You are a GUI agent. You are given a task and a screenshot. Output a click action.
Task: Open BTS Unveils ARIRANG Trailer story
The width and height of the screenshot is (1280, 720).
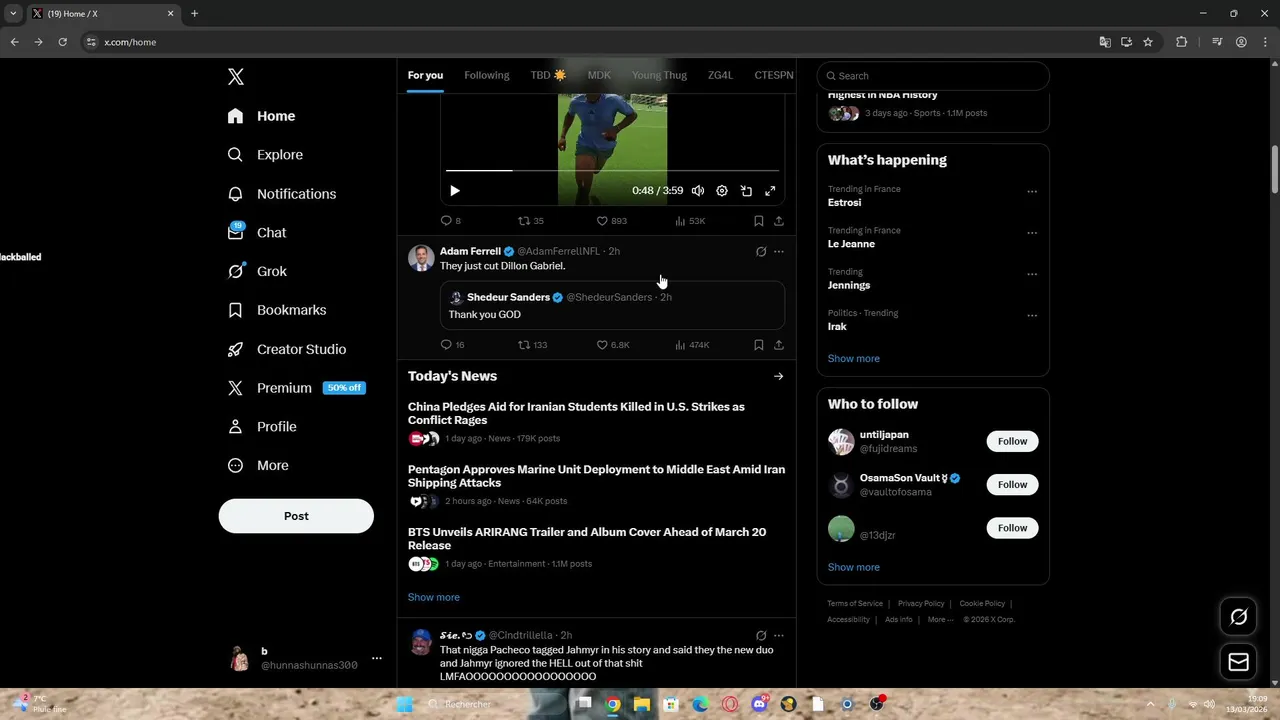point(596,550)
